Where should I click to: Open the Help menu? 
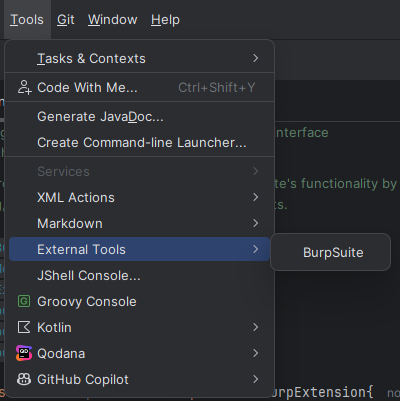(165, 20)
